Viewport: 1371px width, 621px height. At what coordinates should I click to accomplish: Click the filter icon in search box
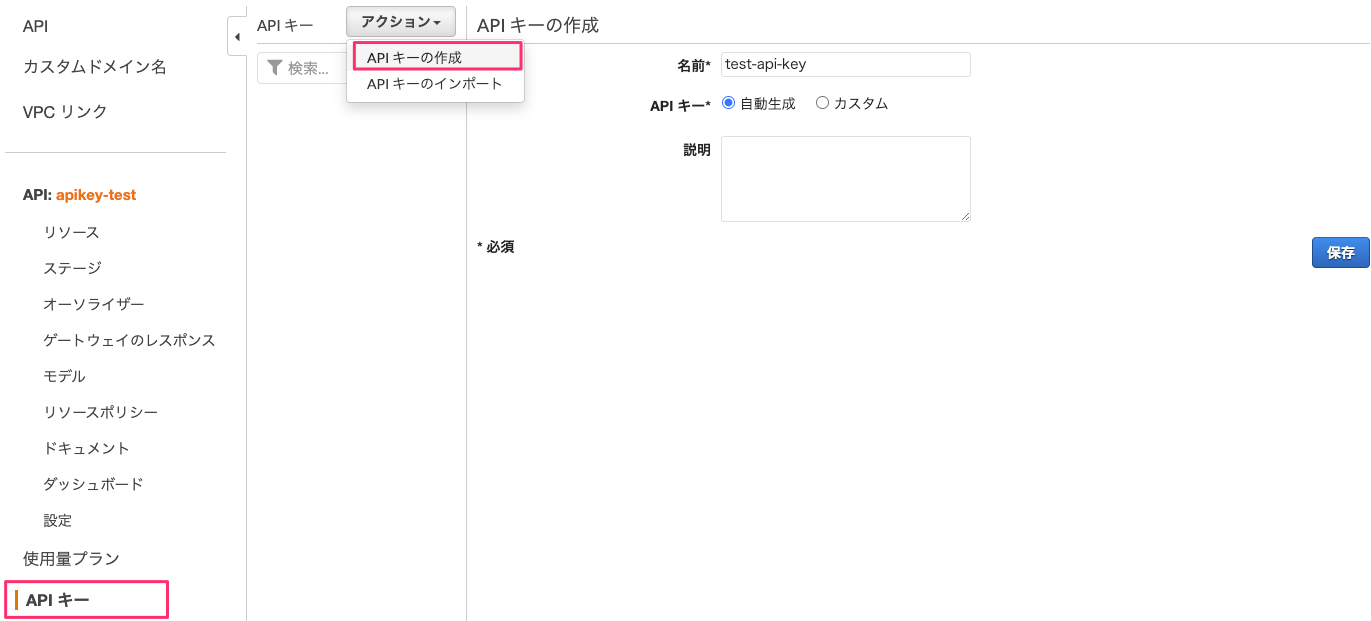[275, 68]
